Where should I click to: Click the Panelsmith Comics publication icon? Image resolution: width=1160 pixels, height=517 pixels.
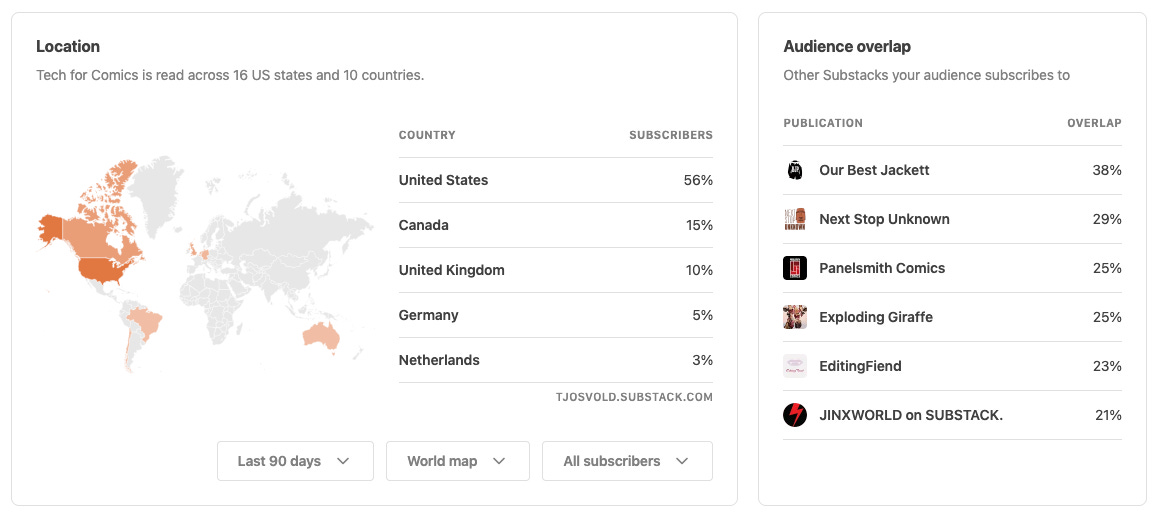click(795, 268)
